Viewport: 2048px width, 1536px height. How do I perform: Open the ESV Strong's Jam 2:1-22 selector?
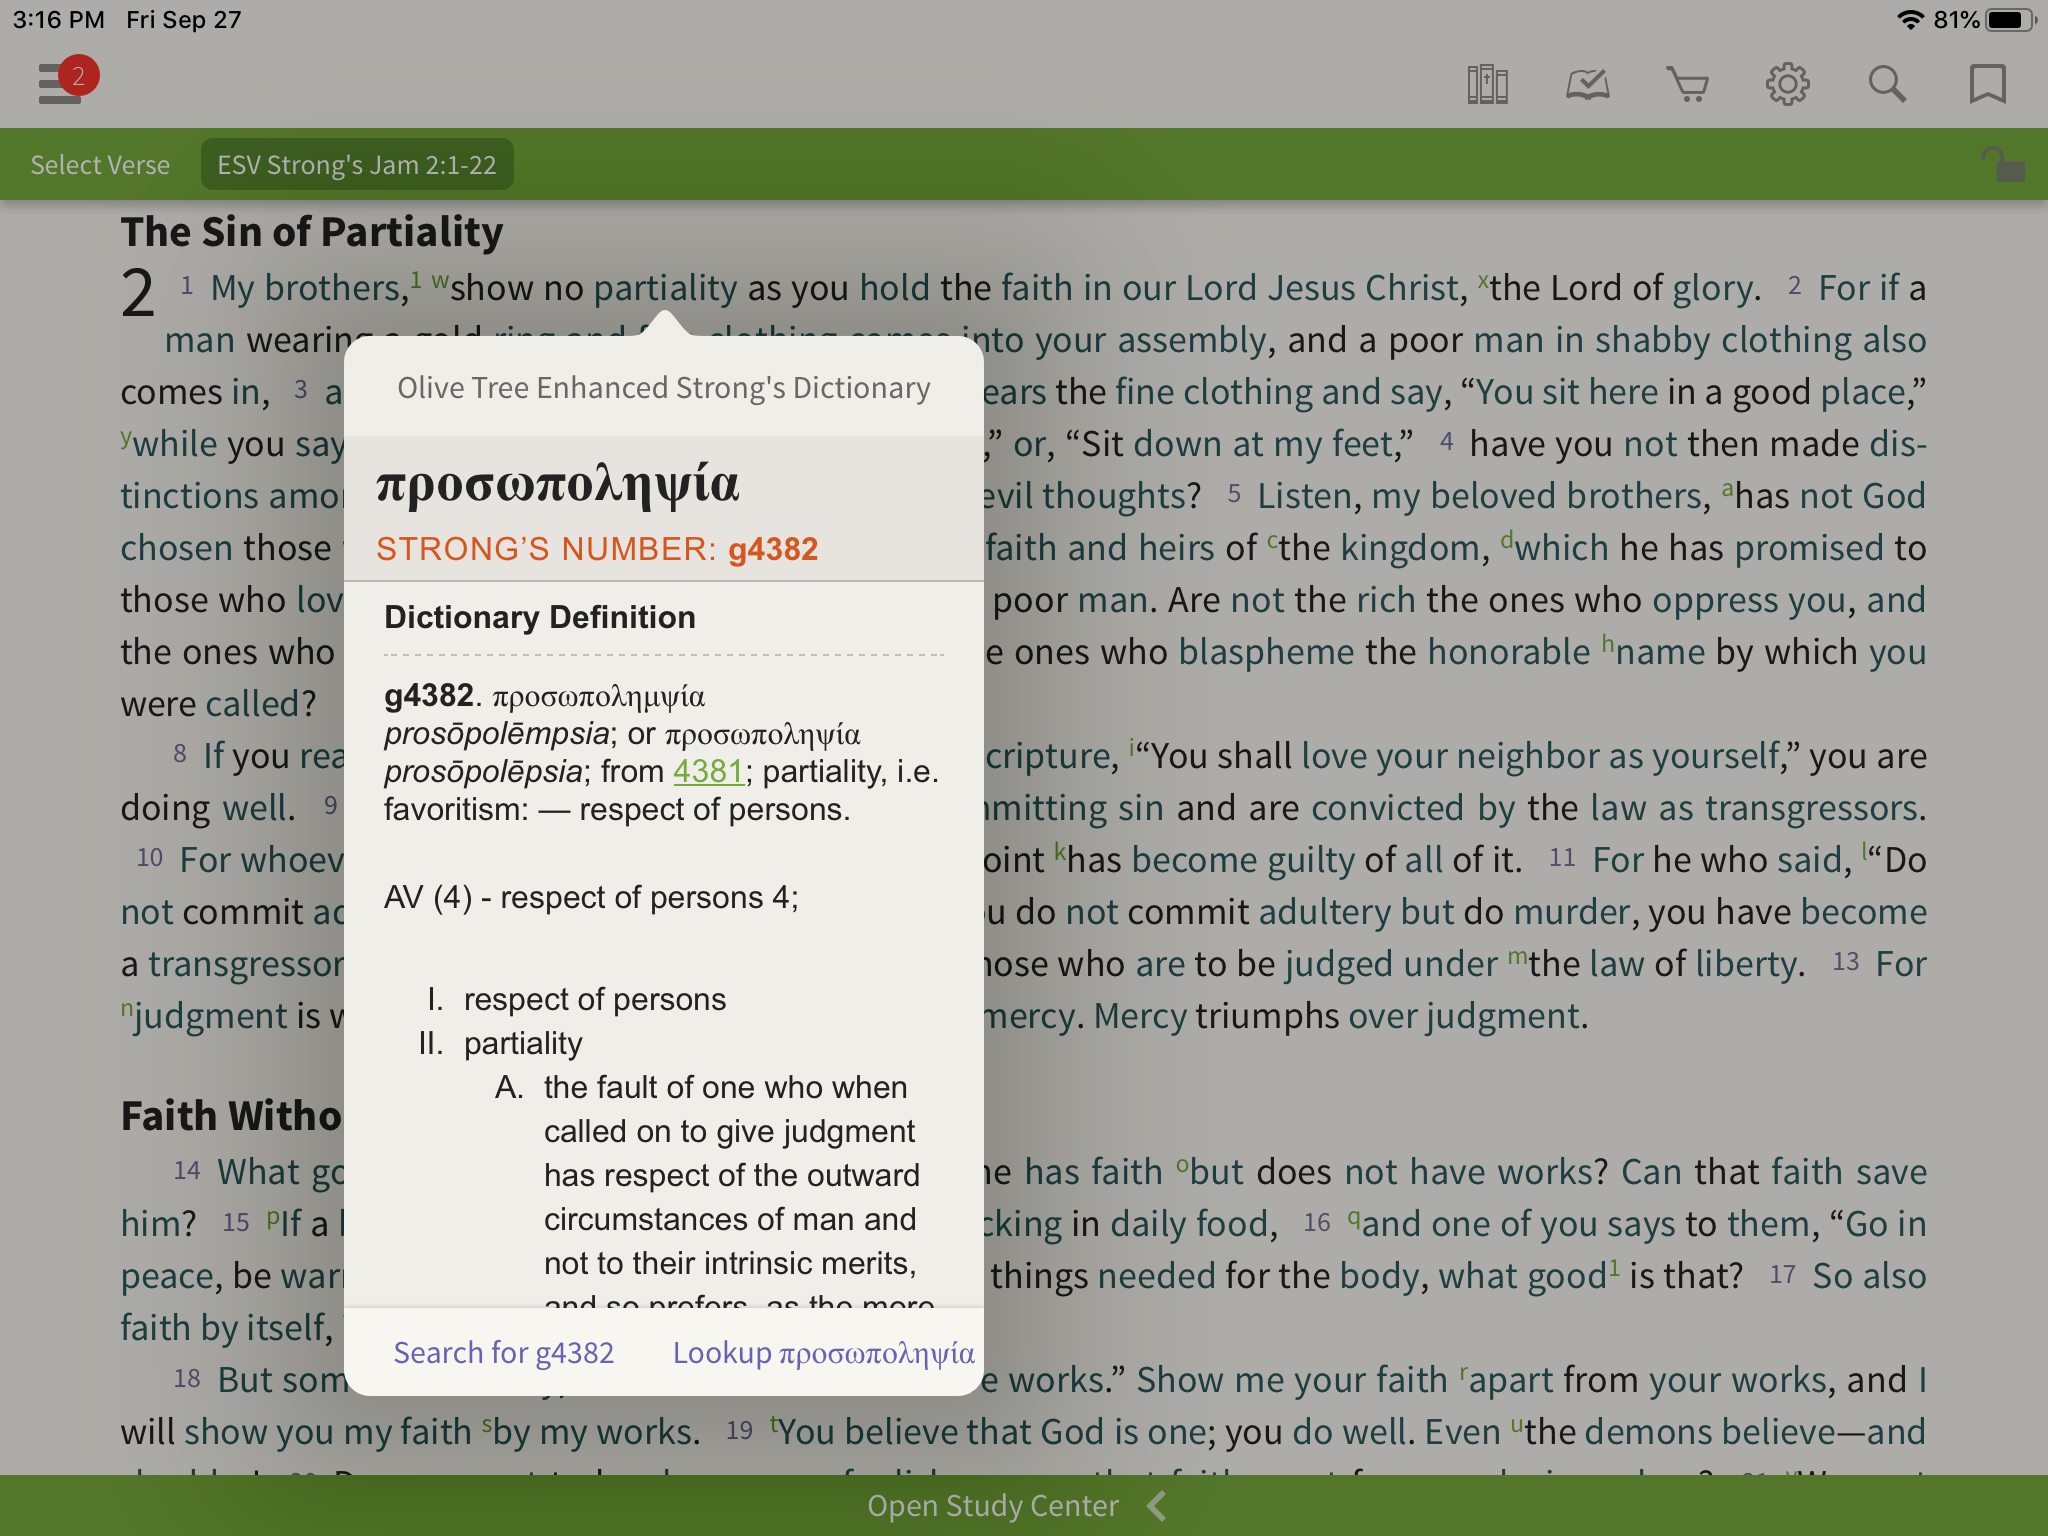[357, 165]
